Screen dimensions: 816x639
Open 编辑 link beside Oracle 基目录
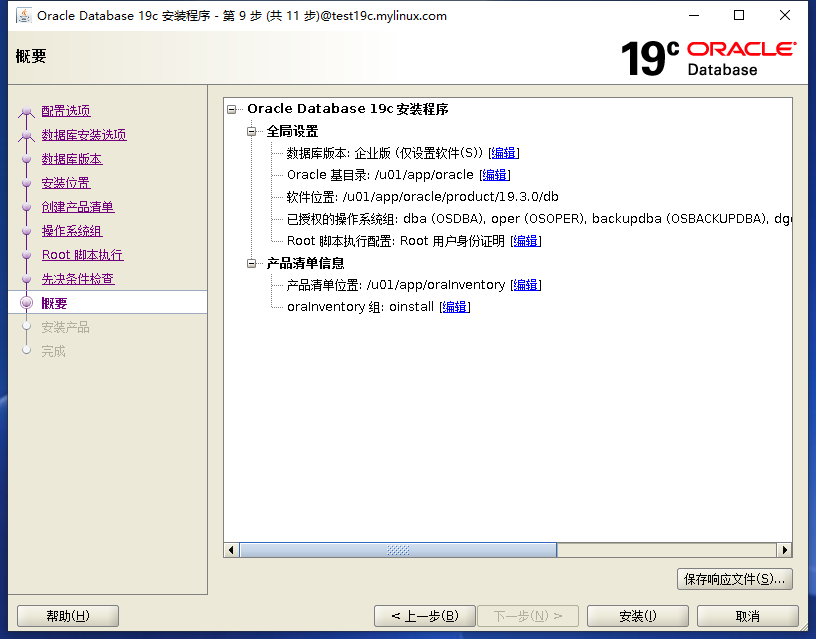pos(494,174)
